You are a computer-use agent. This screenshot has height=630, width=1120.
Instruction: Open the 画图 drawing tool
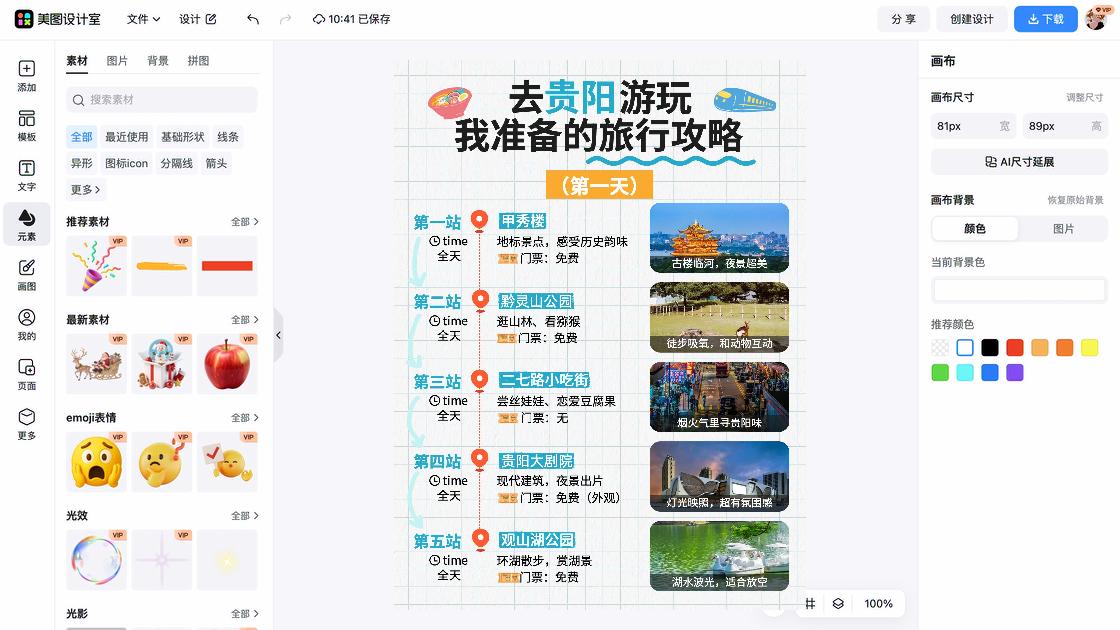point(26,274)
